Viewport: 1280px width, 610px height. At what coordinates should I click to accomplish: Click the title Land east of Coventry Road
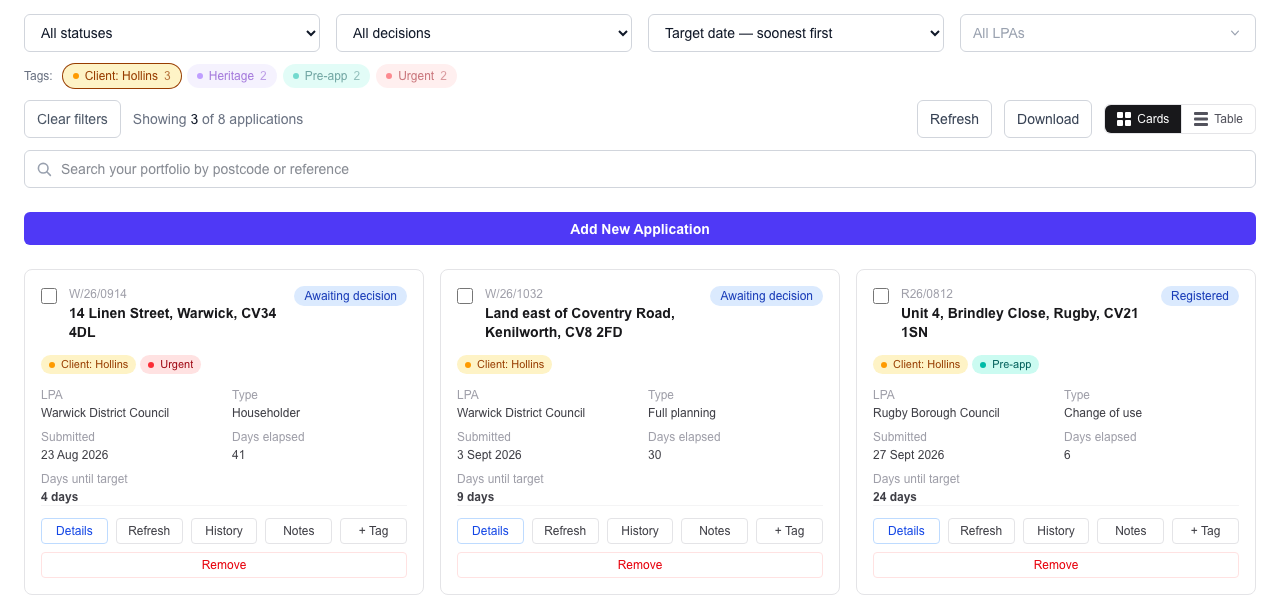point(580,323)
